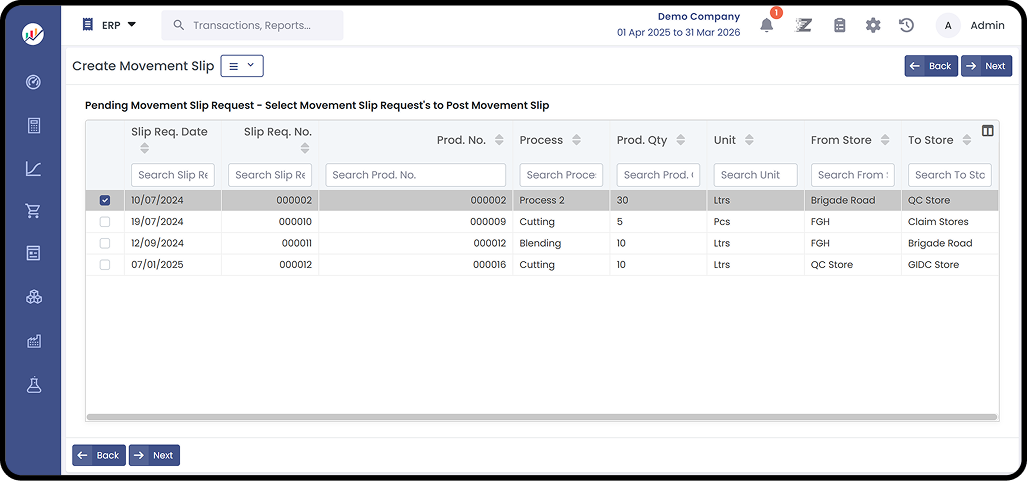Viewport: 1027px width, 481px height.
Task: Open the calculator icon in top bar
Action: click(839, 26)
